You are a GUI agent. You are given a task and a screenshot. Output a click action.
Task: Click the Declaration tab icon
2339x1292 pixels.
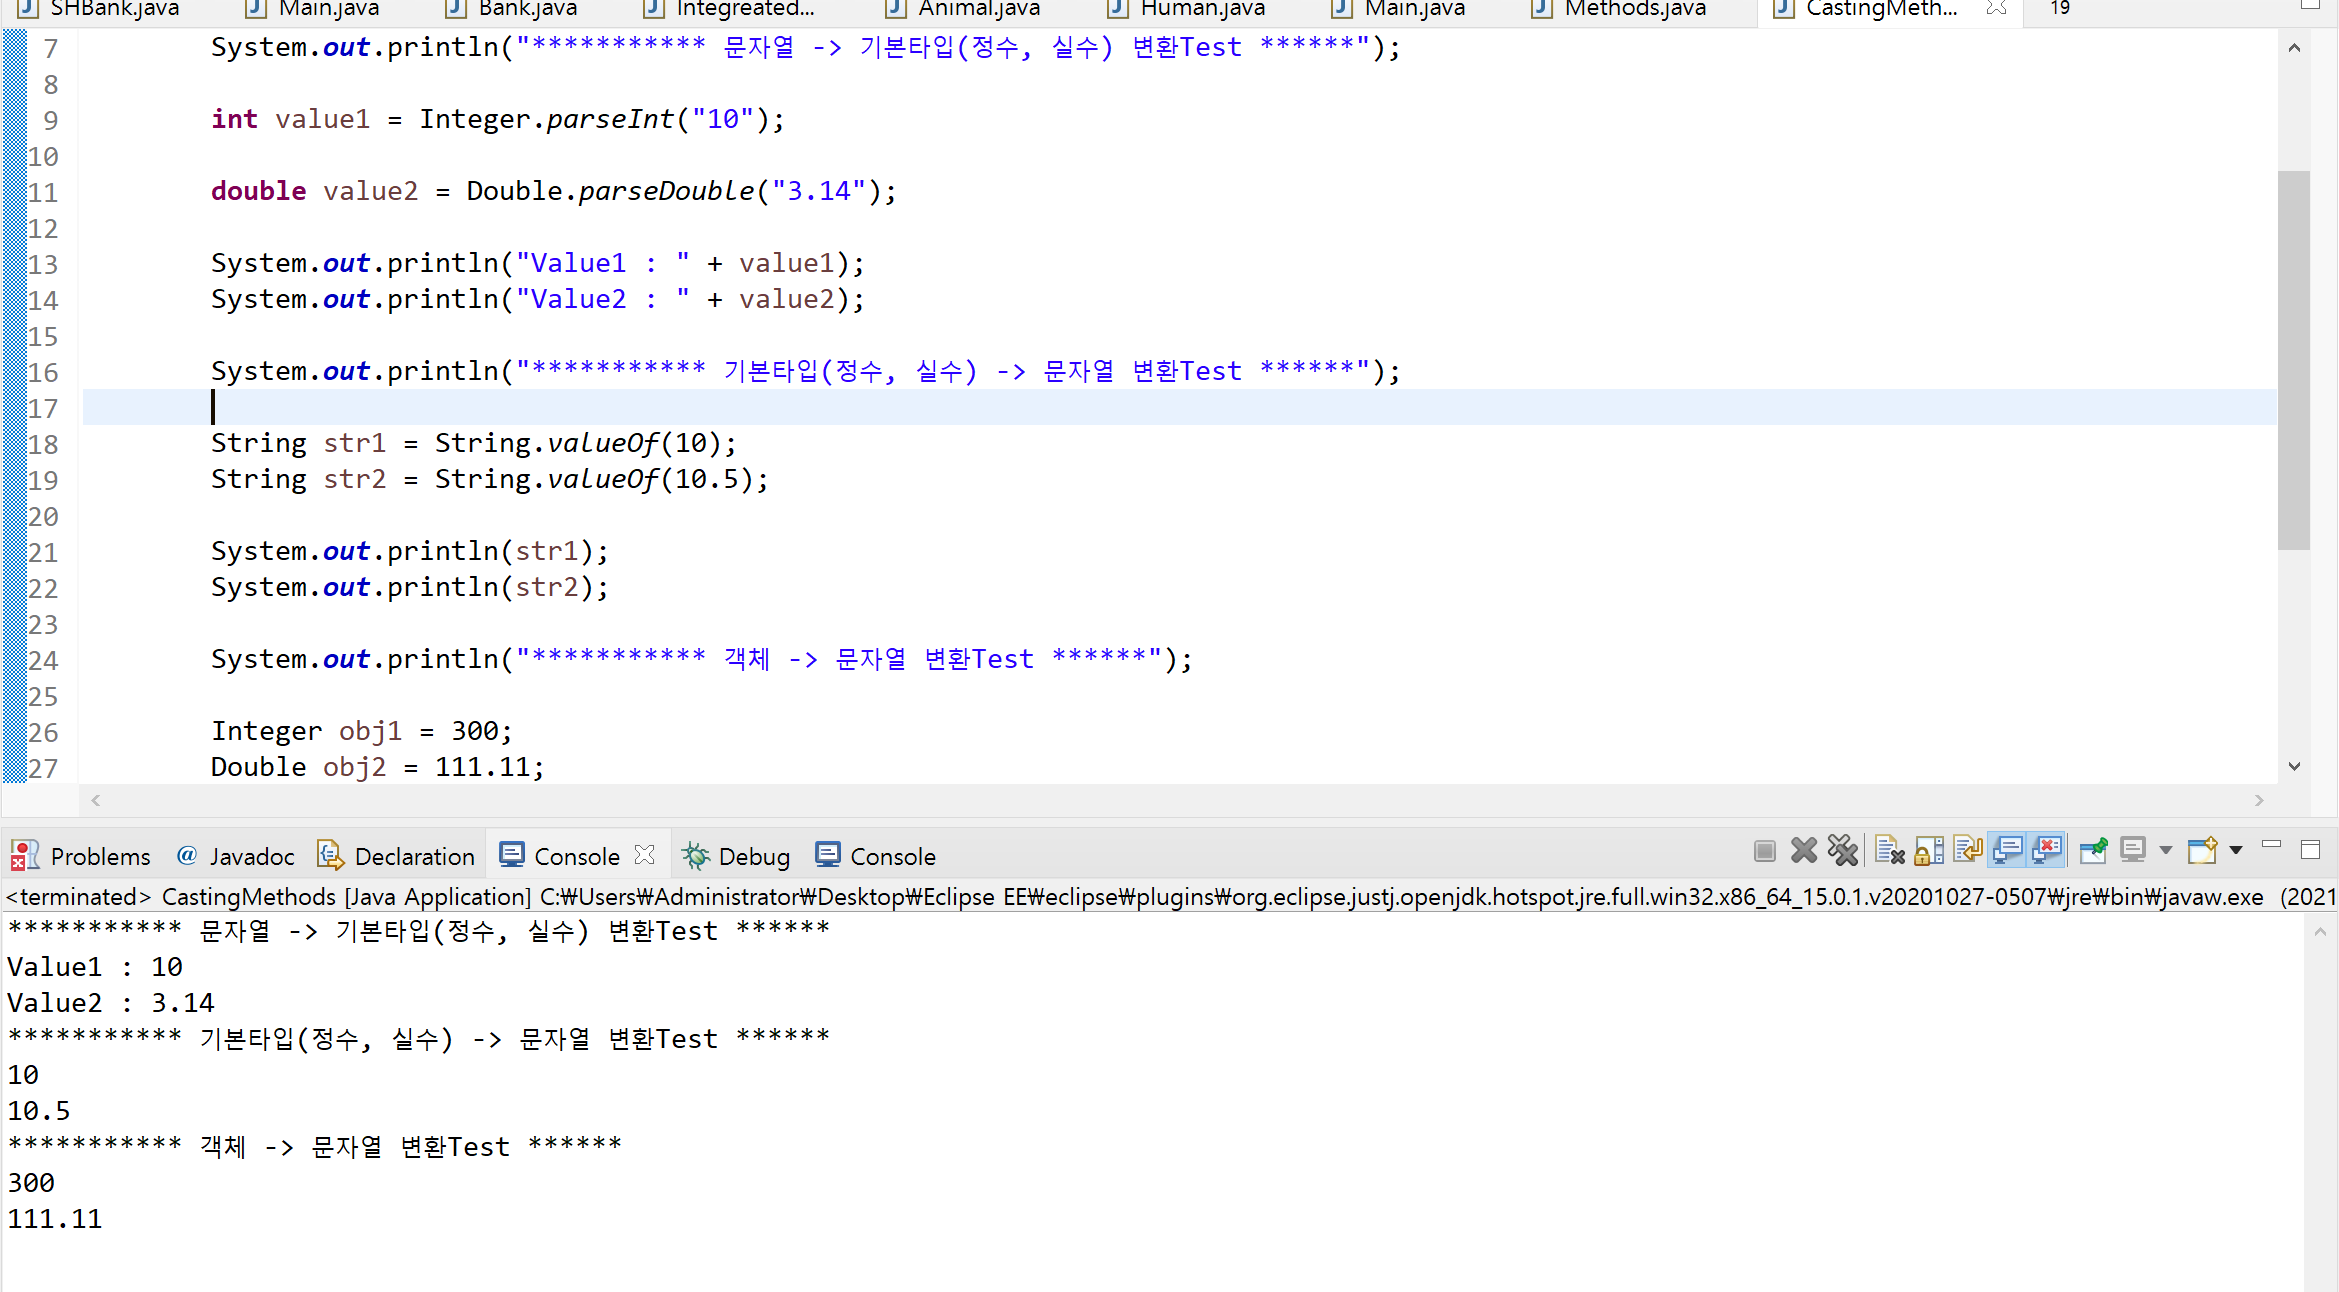(x=330, y=854)
